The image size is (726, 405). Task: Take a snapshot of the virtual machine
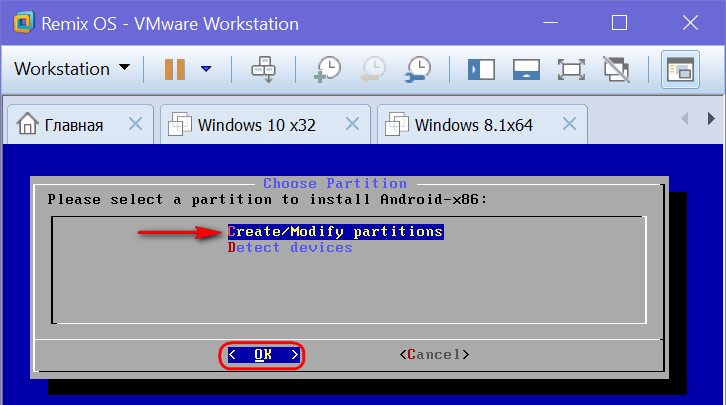[x=327, y=69]
